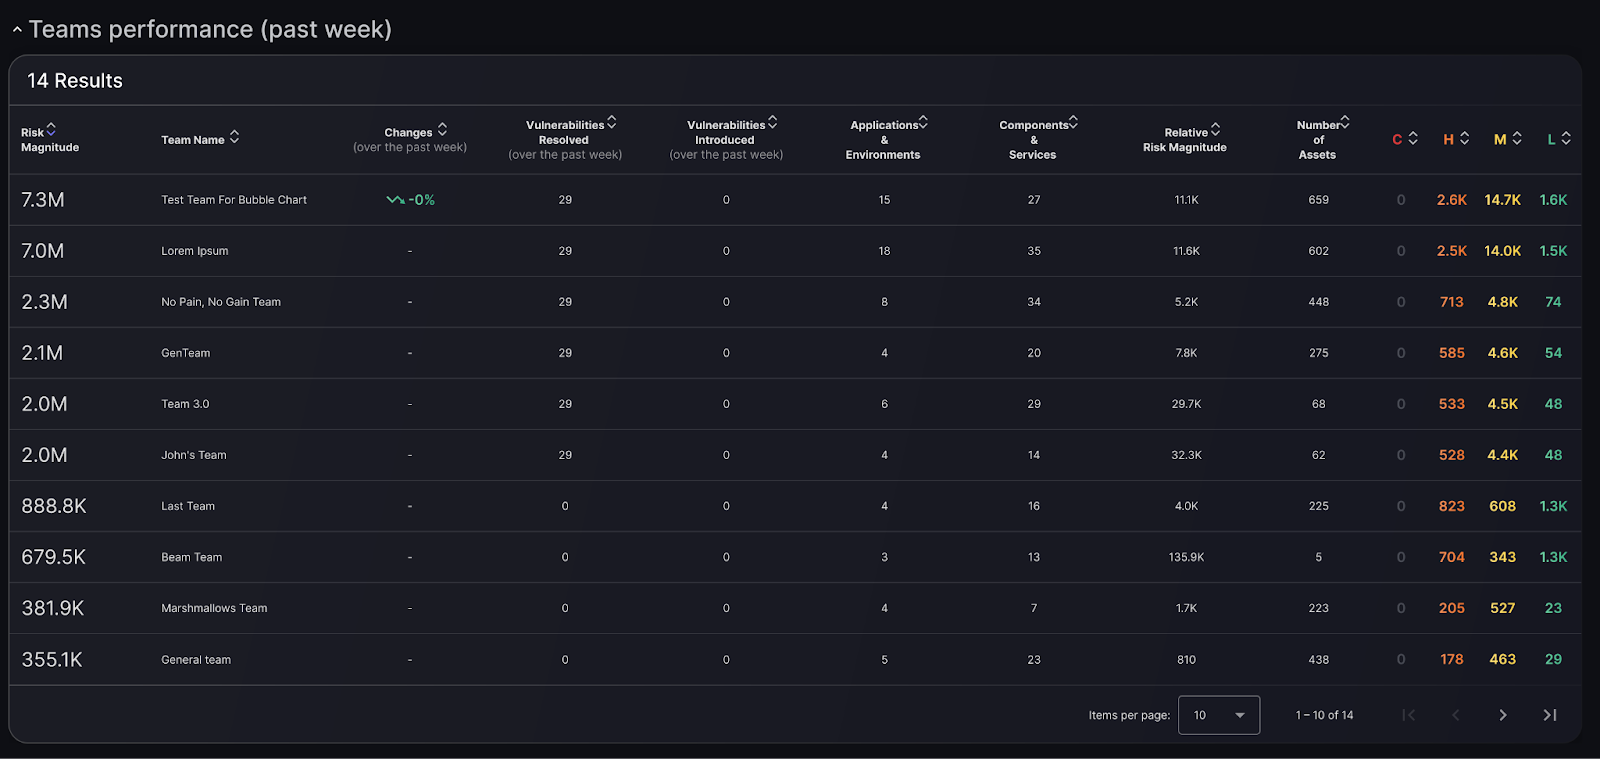Screen dimensions: 1600x759
Task: Open the GenTeam row
Action: coord(795,353)
